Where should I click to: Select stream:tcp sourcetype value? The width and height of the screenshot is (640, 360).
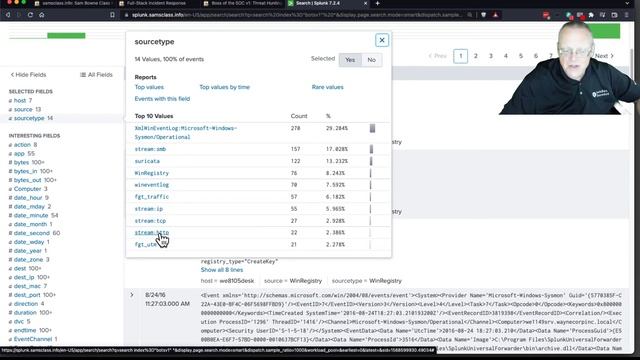click(x=150, y=221)
